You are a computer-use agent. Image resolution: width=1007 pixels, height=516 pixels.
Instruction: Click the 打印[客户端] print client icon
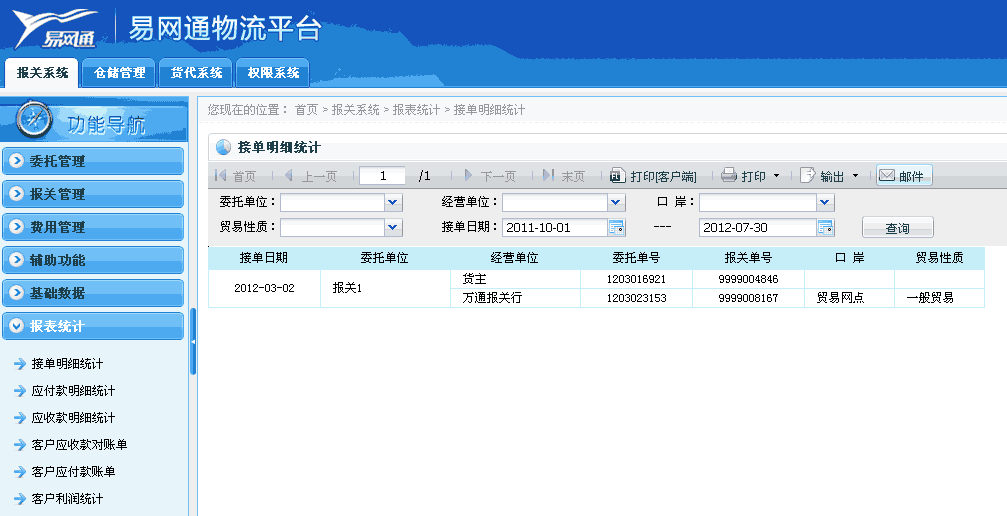617,175
